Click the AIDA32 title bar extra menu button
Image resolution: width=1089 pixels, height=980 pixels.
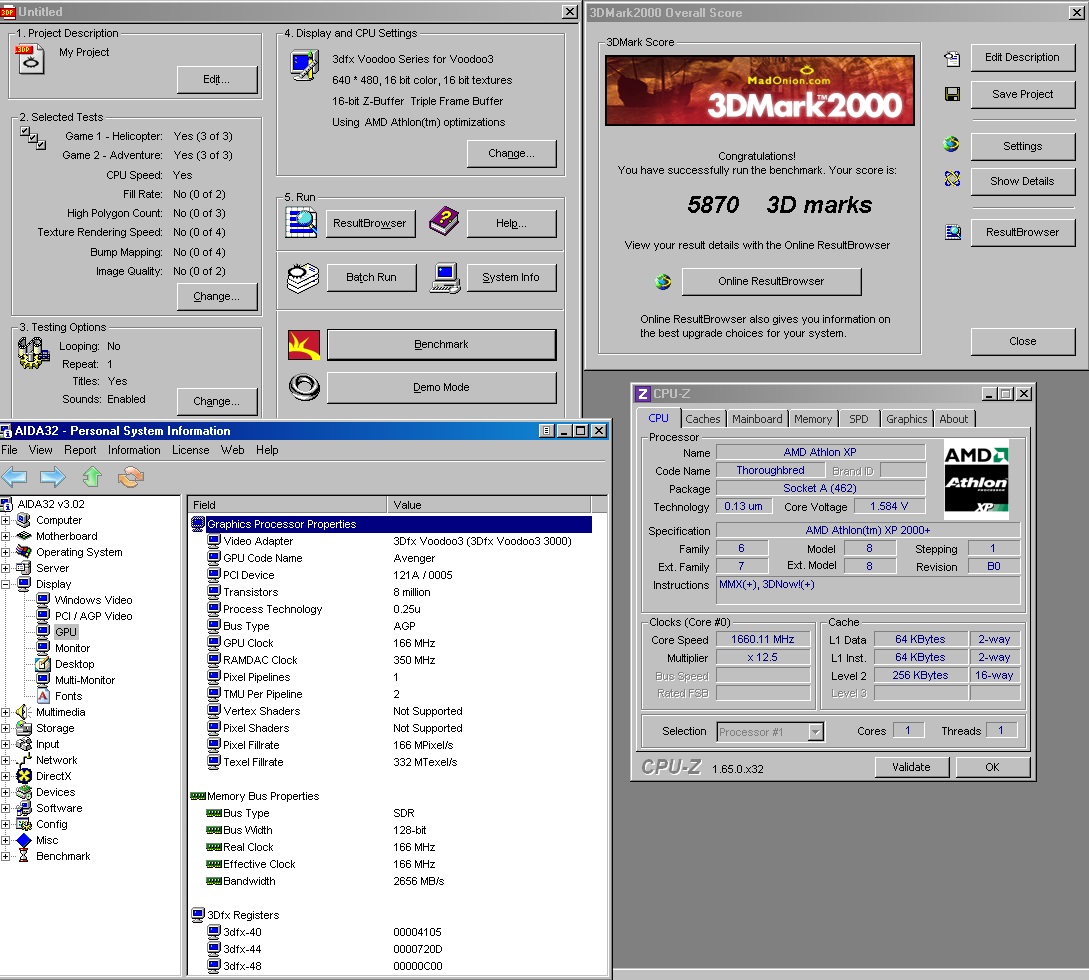547,431
